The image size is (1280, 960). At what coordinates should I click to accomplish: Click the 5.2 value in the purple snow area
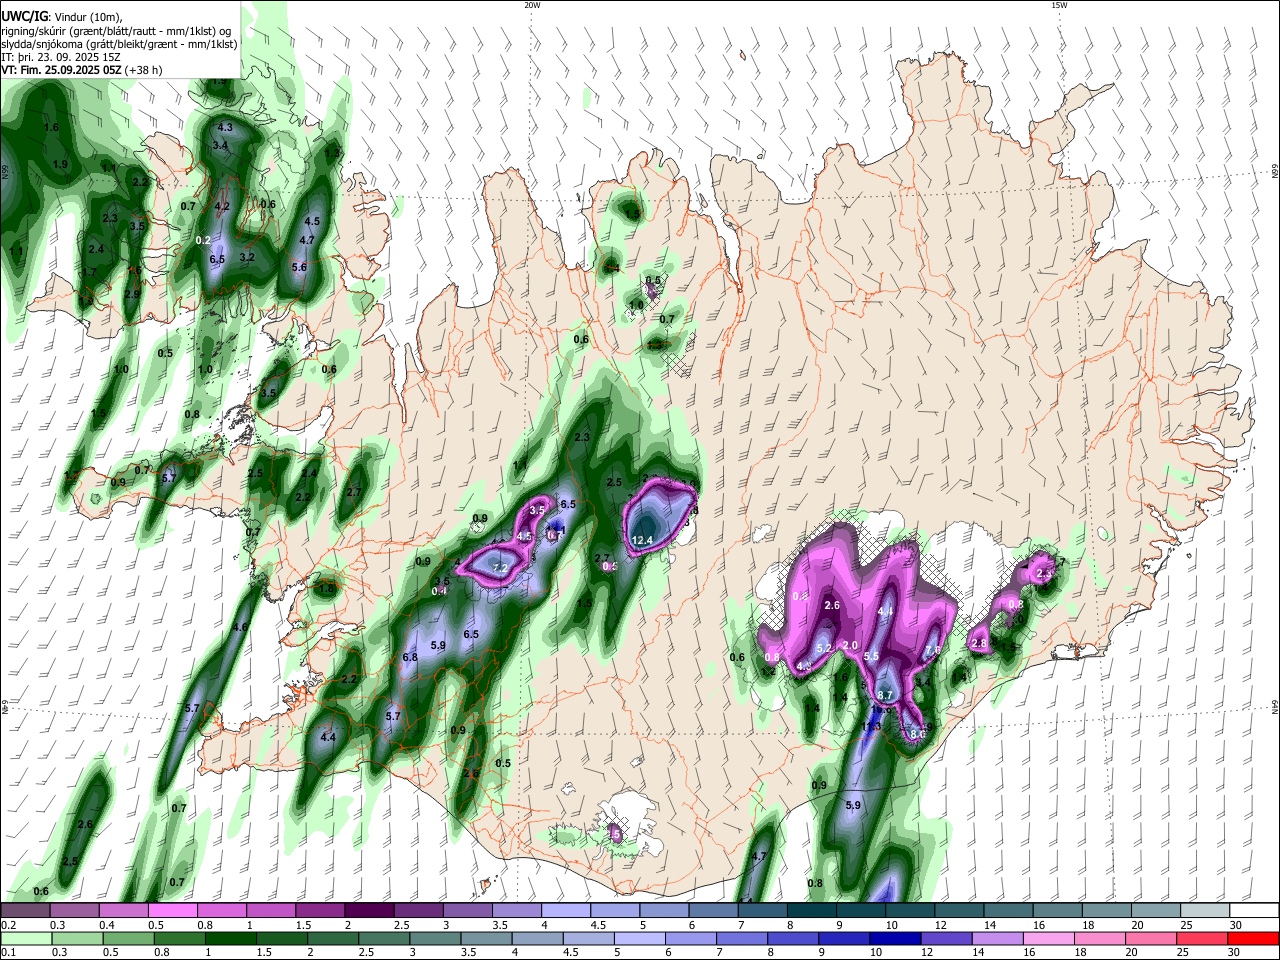point(824,649)
